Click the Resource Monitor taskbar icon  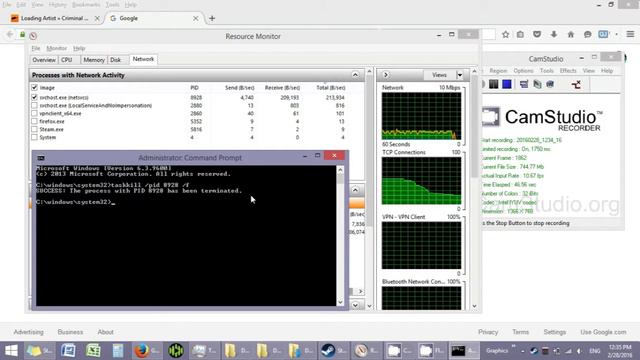361,351
